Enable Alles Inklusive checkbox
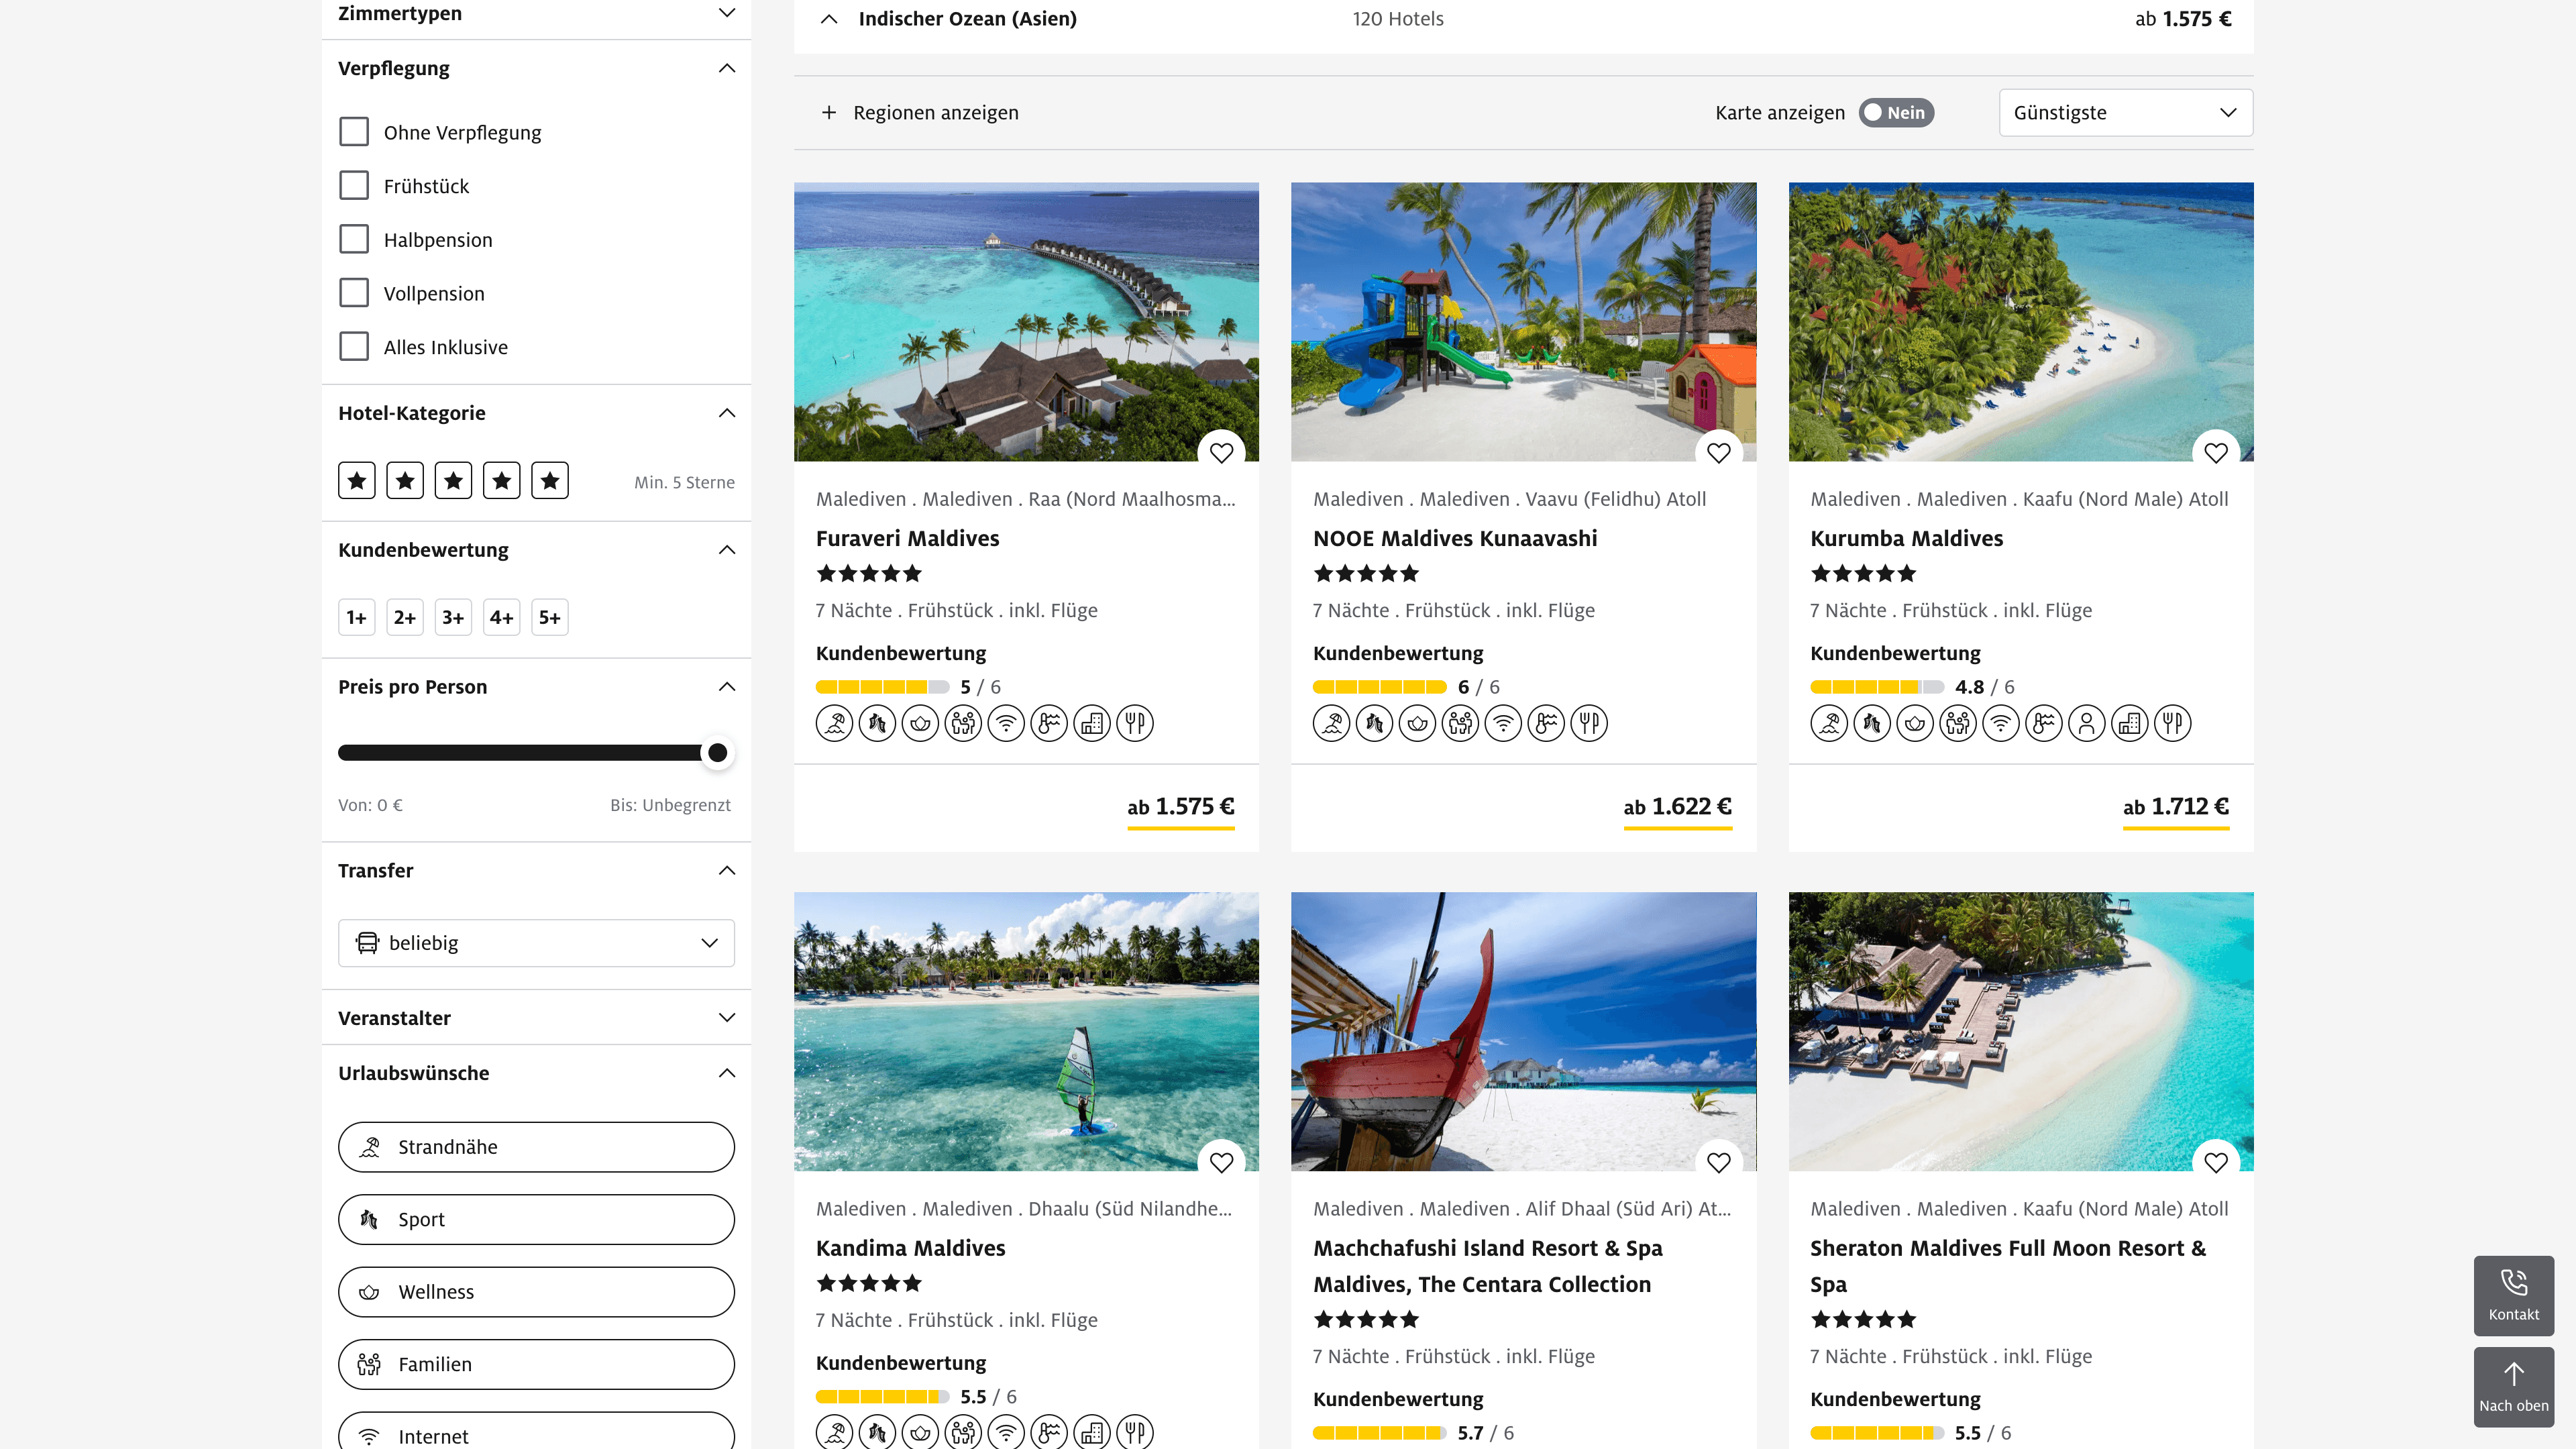The width and height of the screenshot is (2576, 1449). click(354, 347)
